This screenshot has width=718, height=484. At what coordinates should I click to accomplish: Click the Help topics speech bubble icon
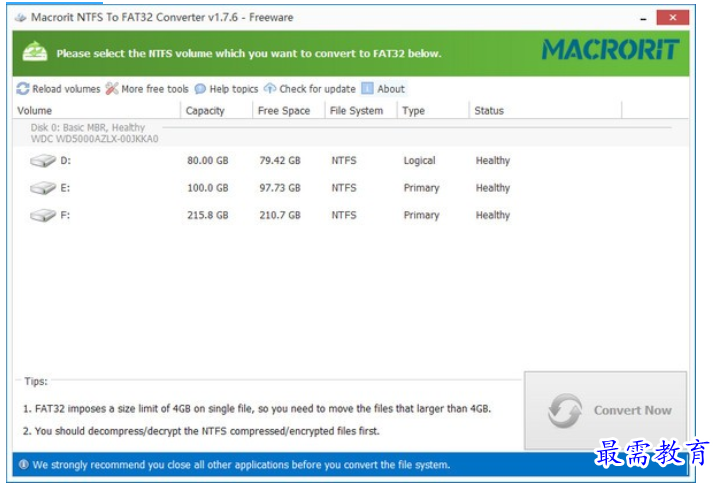coord(200,89)
